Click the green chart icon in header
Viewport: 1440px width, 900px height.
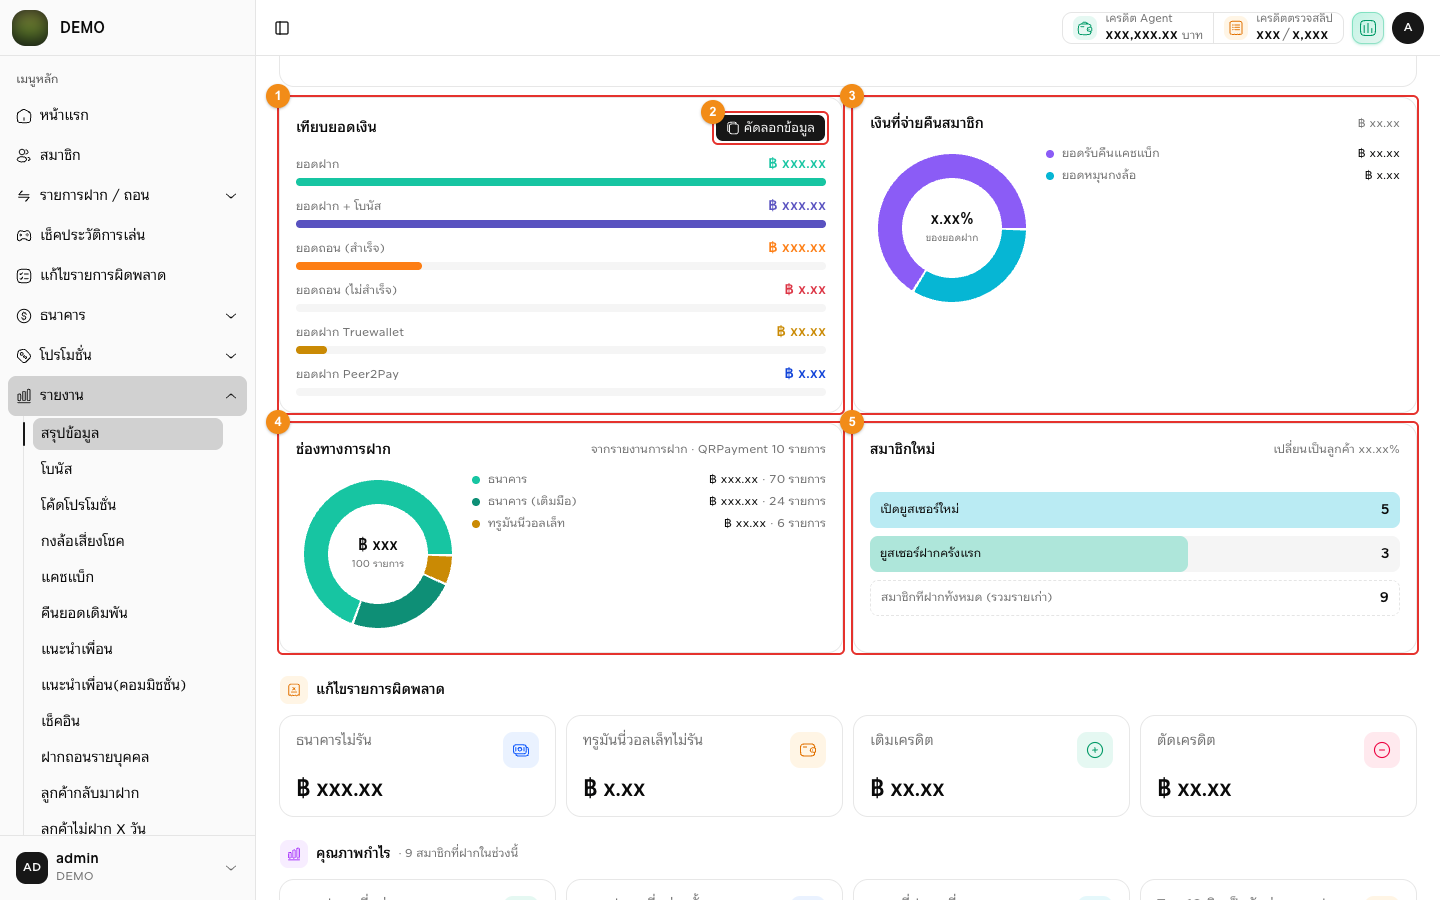click(x=1368, y=28)
